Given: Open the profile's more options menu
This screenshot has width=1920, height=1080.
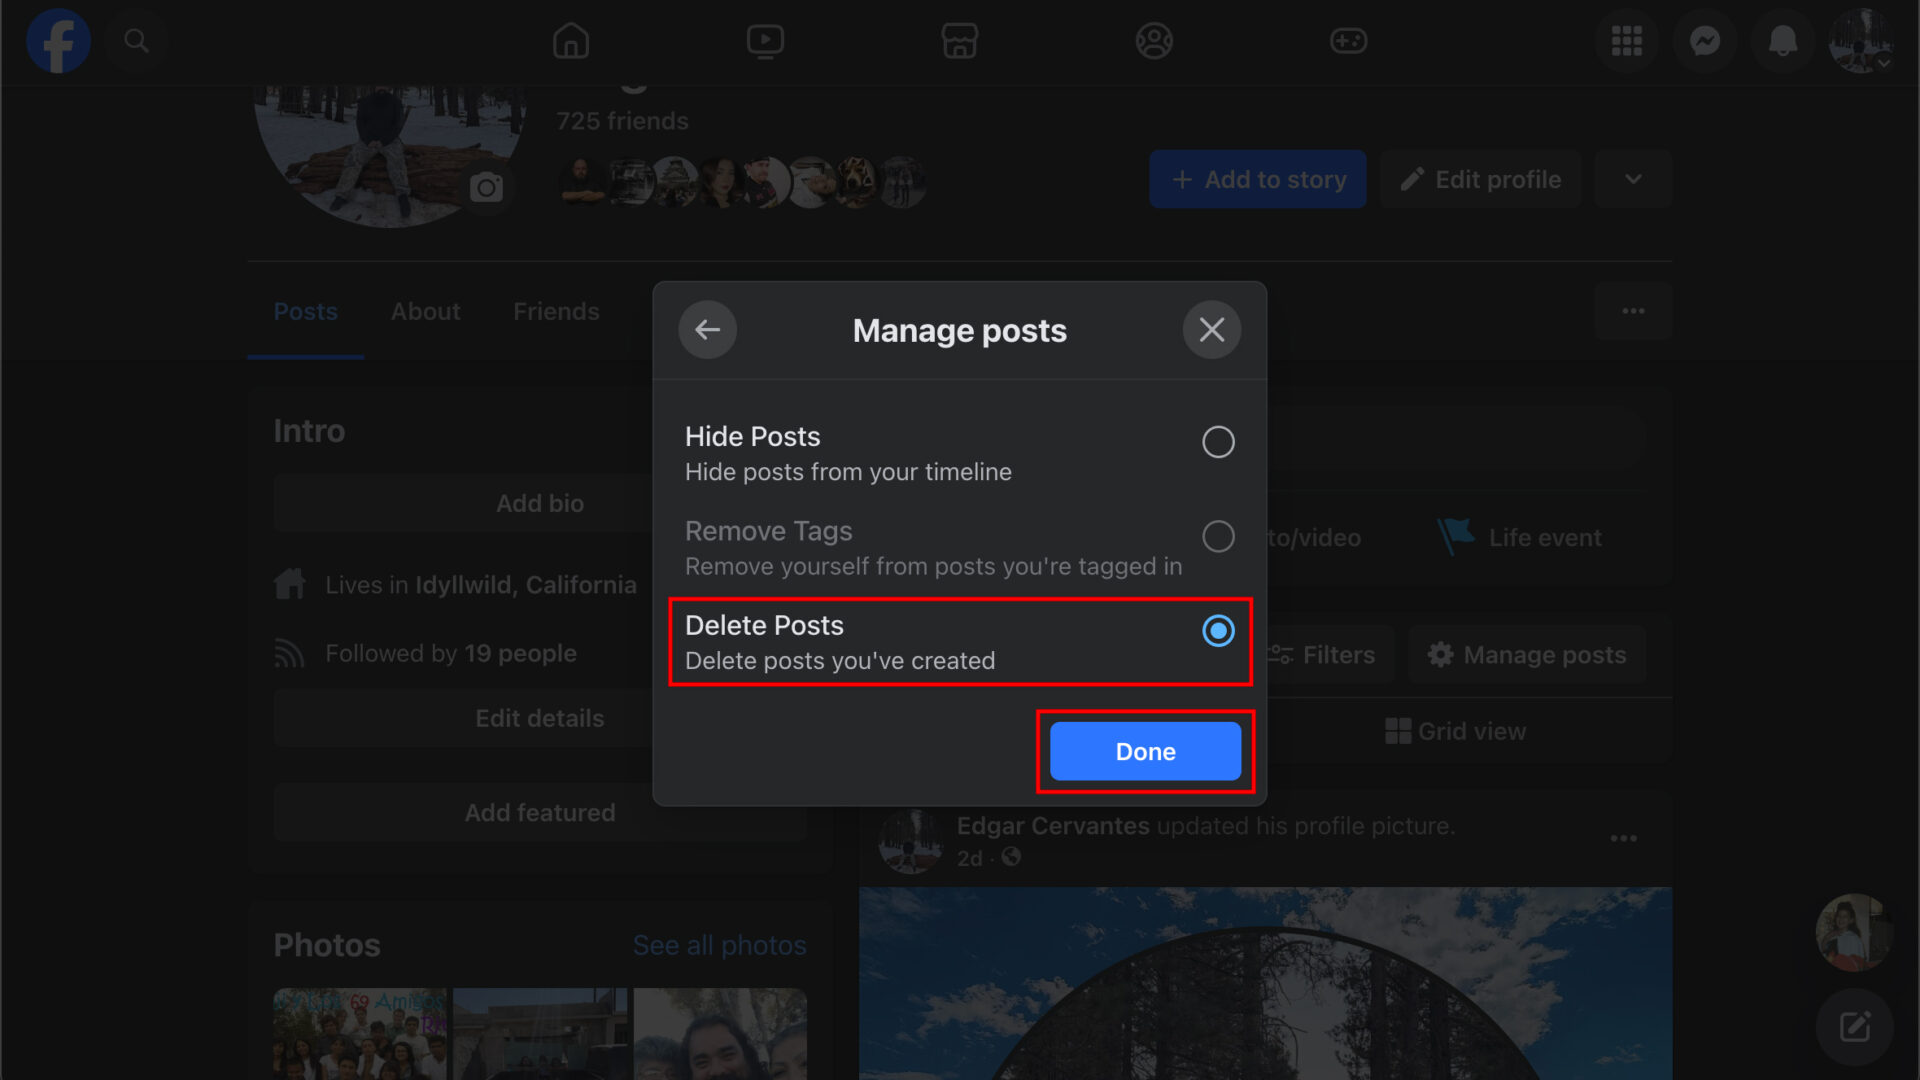Looking at the screenshot, I should [x=1633, y=311].
